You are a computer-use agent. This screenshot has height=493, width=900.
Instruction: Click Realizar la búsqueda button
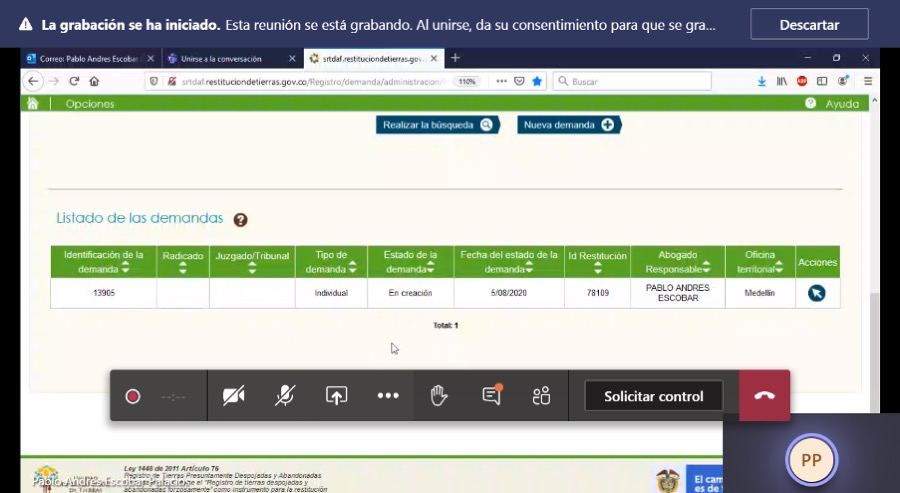[438, 125]
